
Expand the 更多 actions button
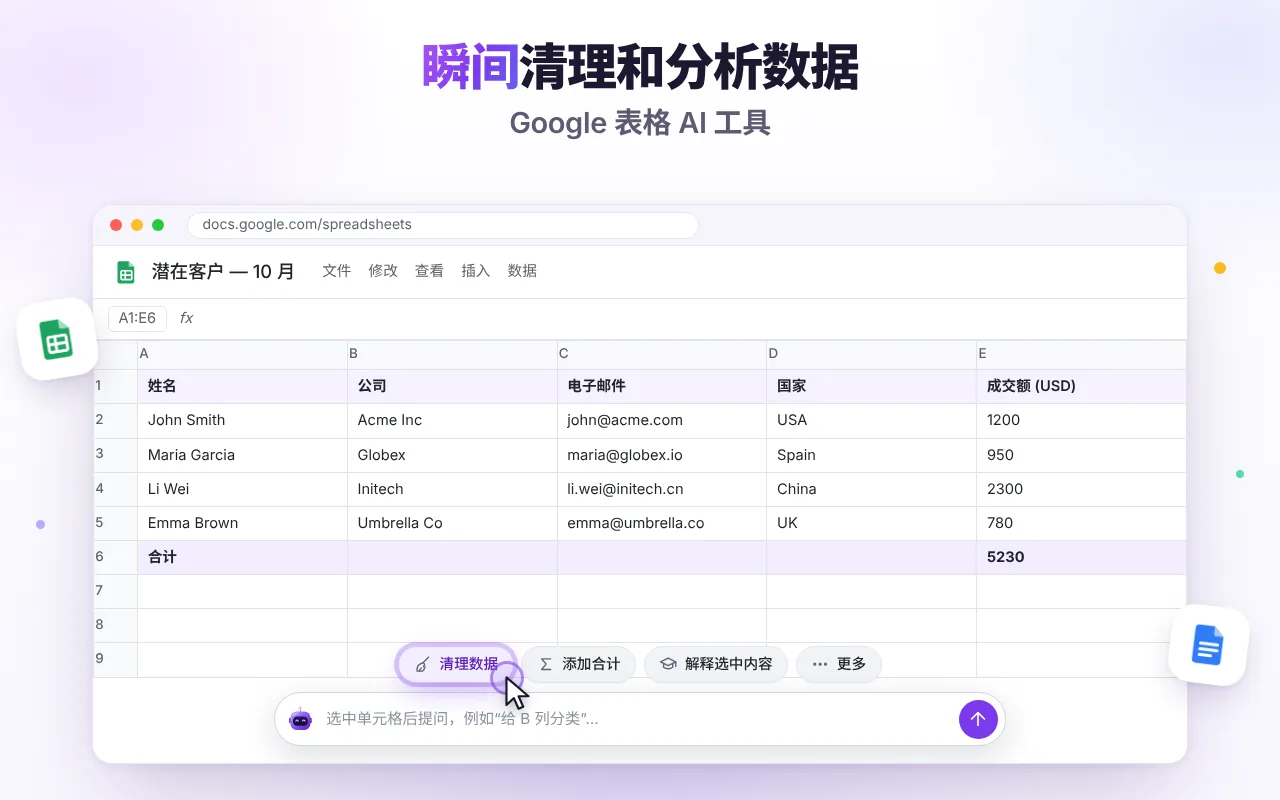[838, 664]
